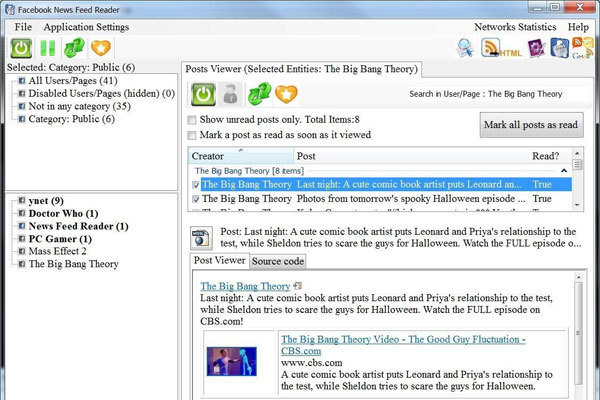
Task: Select The Big Bang Theory in pages list
Action: [x=73, y=264]
